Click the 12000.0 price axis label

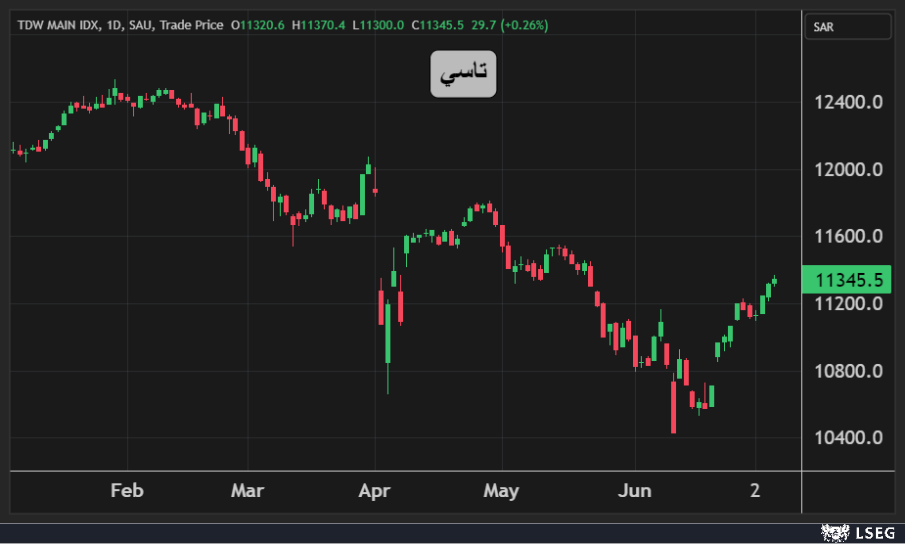[x=849, y=169]
